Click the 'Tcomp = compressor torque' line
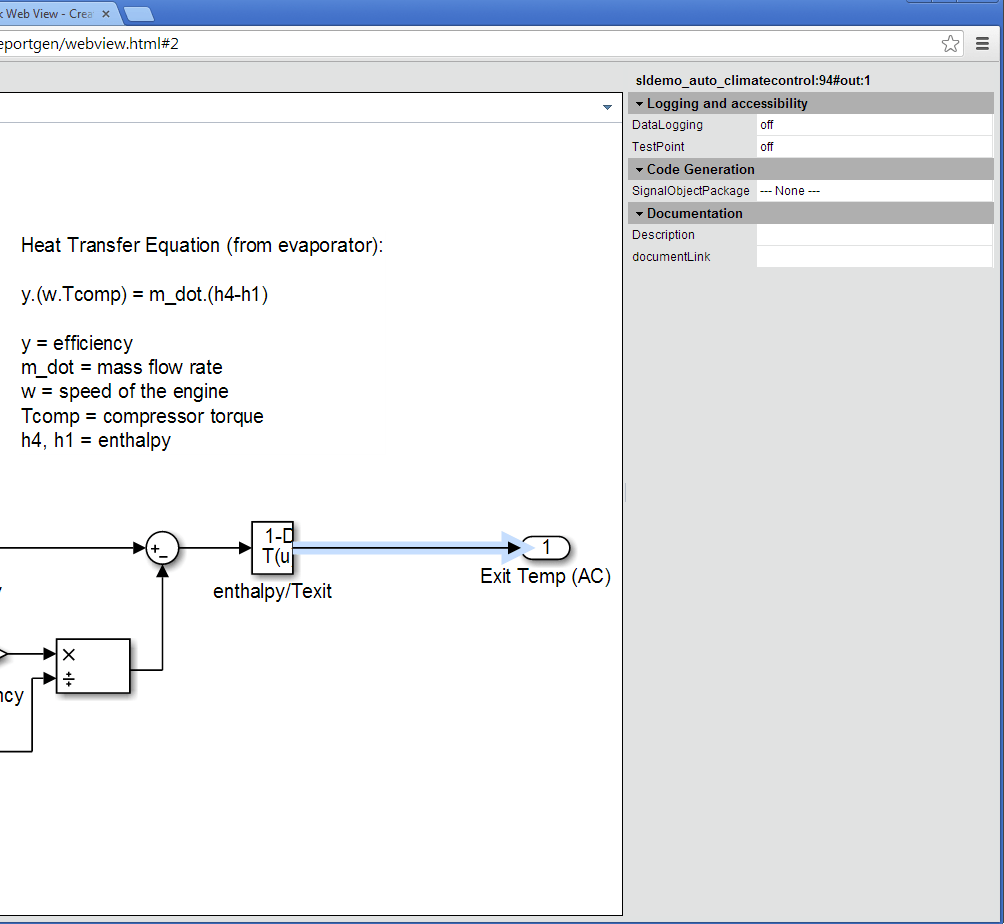Image resolution: width=1004 pixels, height=924 pixels. pos(142,416)
